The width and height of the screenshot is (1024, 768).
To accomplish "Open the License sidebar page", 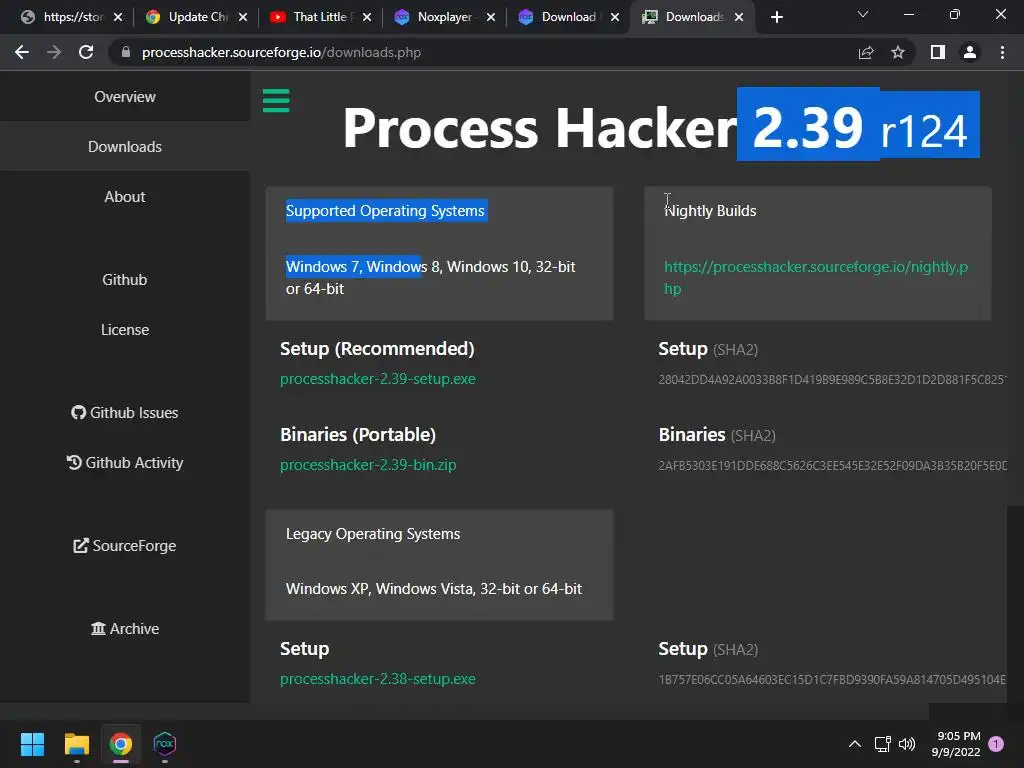I will pyautogui.click(x=125, y=330).
